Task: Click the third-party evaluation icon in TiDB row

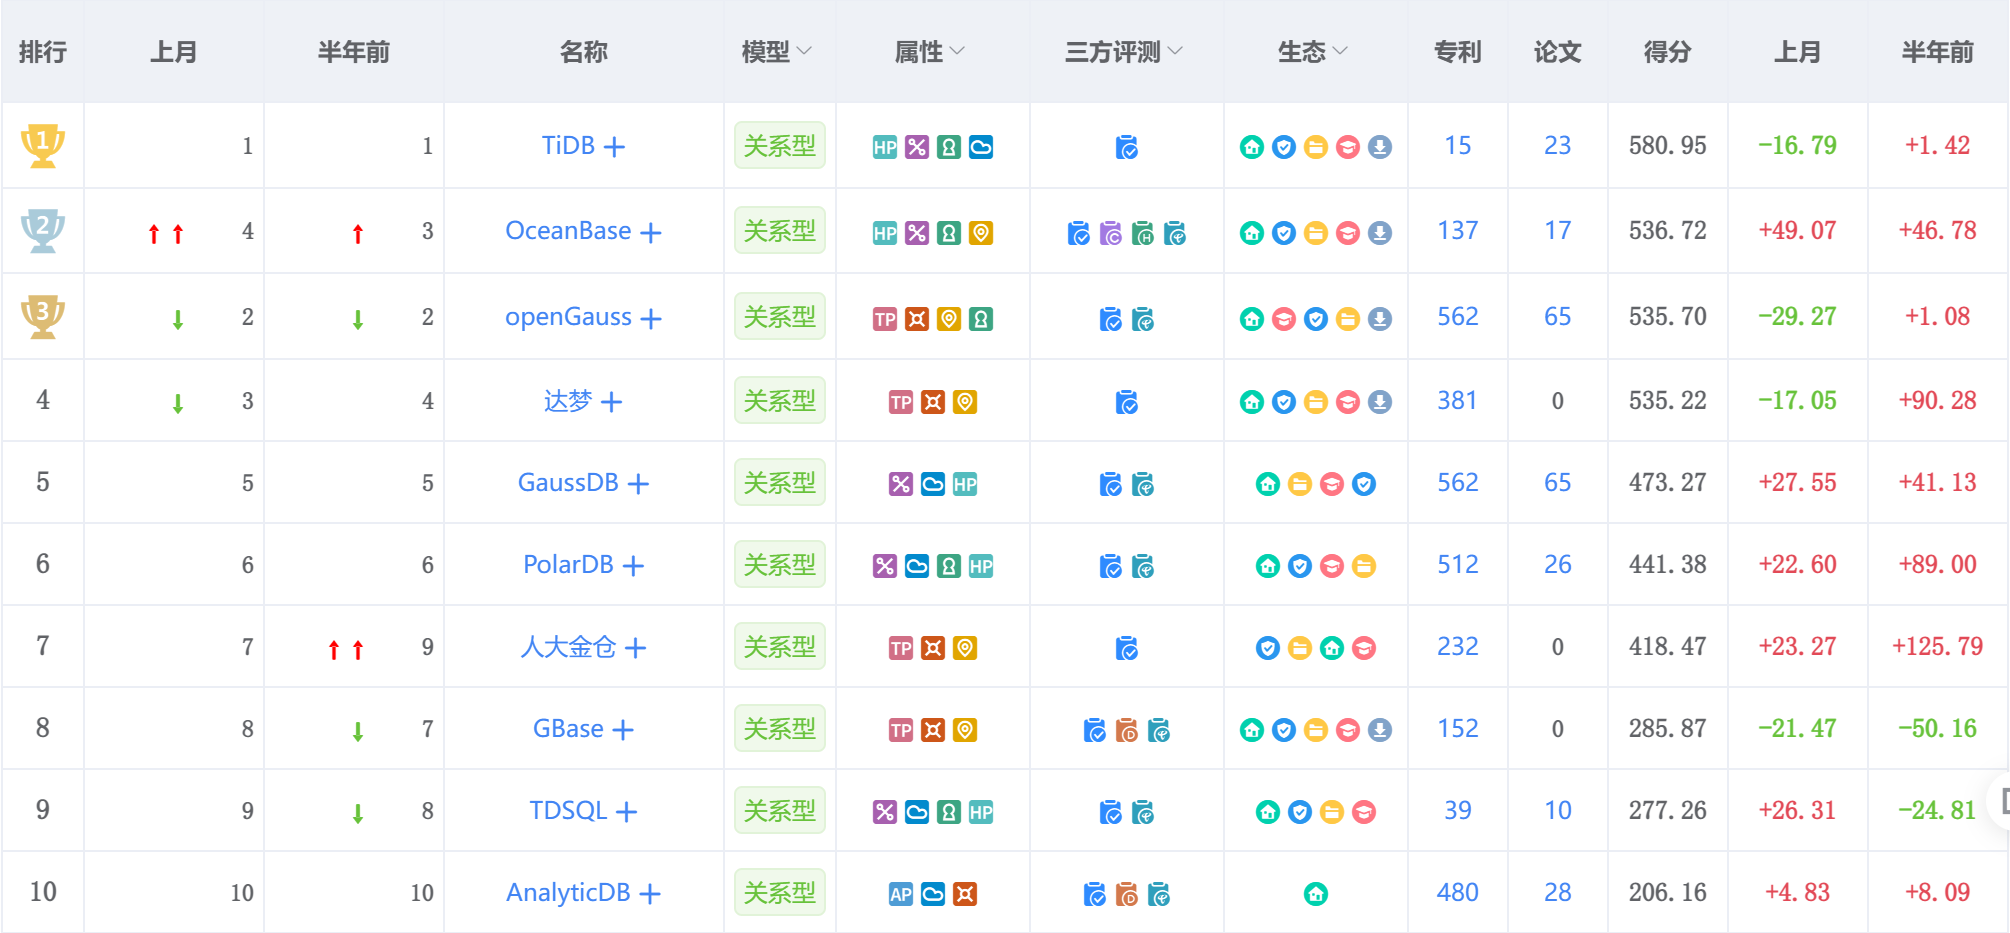Action: click(1127, 148)
